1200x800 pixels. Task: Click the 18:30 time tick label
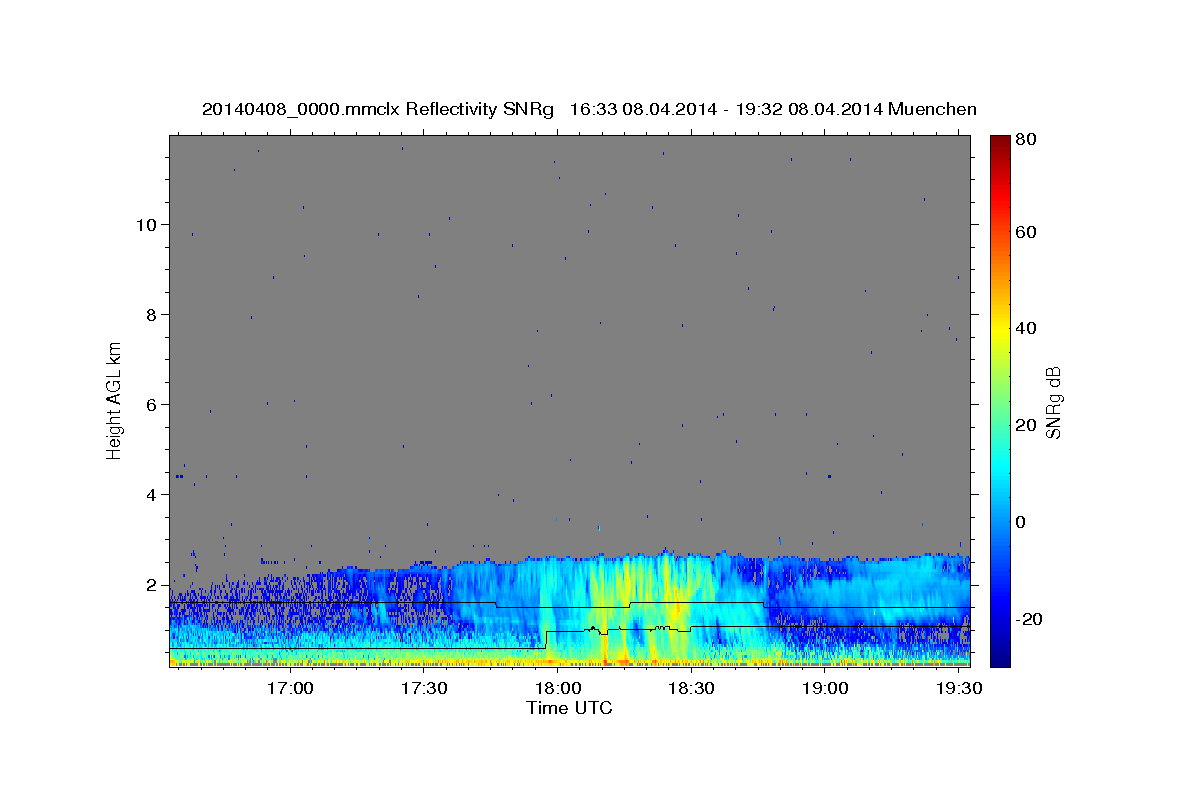pyautogui.click(x=691, y=689)
